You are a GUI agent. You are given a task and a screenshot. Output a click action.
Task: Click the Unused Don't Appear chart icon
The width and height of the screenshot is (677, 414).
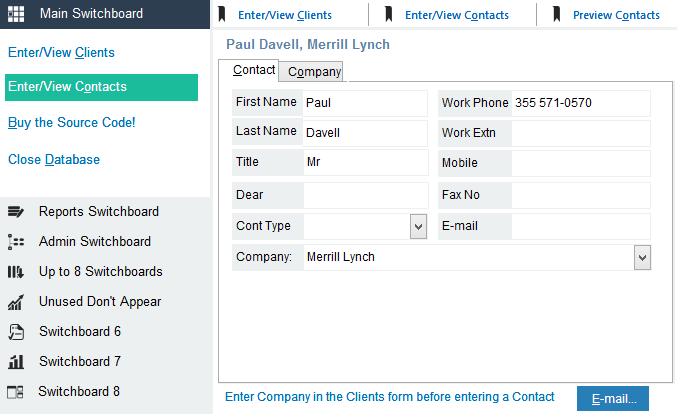(15, 302)
